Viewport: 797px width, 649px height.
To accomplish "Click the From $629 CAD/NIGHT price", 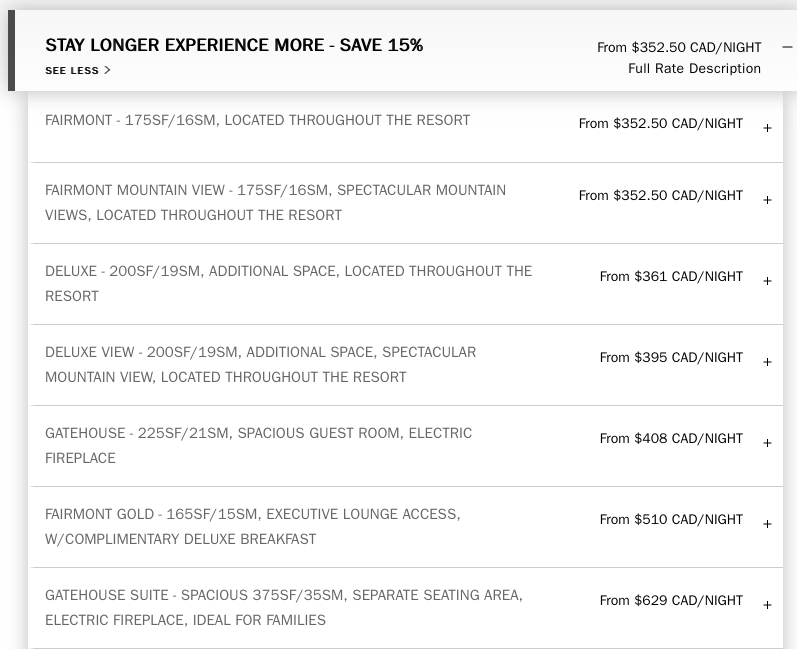I will coord(671,600).
